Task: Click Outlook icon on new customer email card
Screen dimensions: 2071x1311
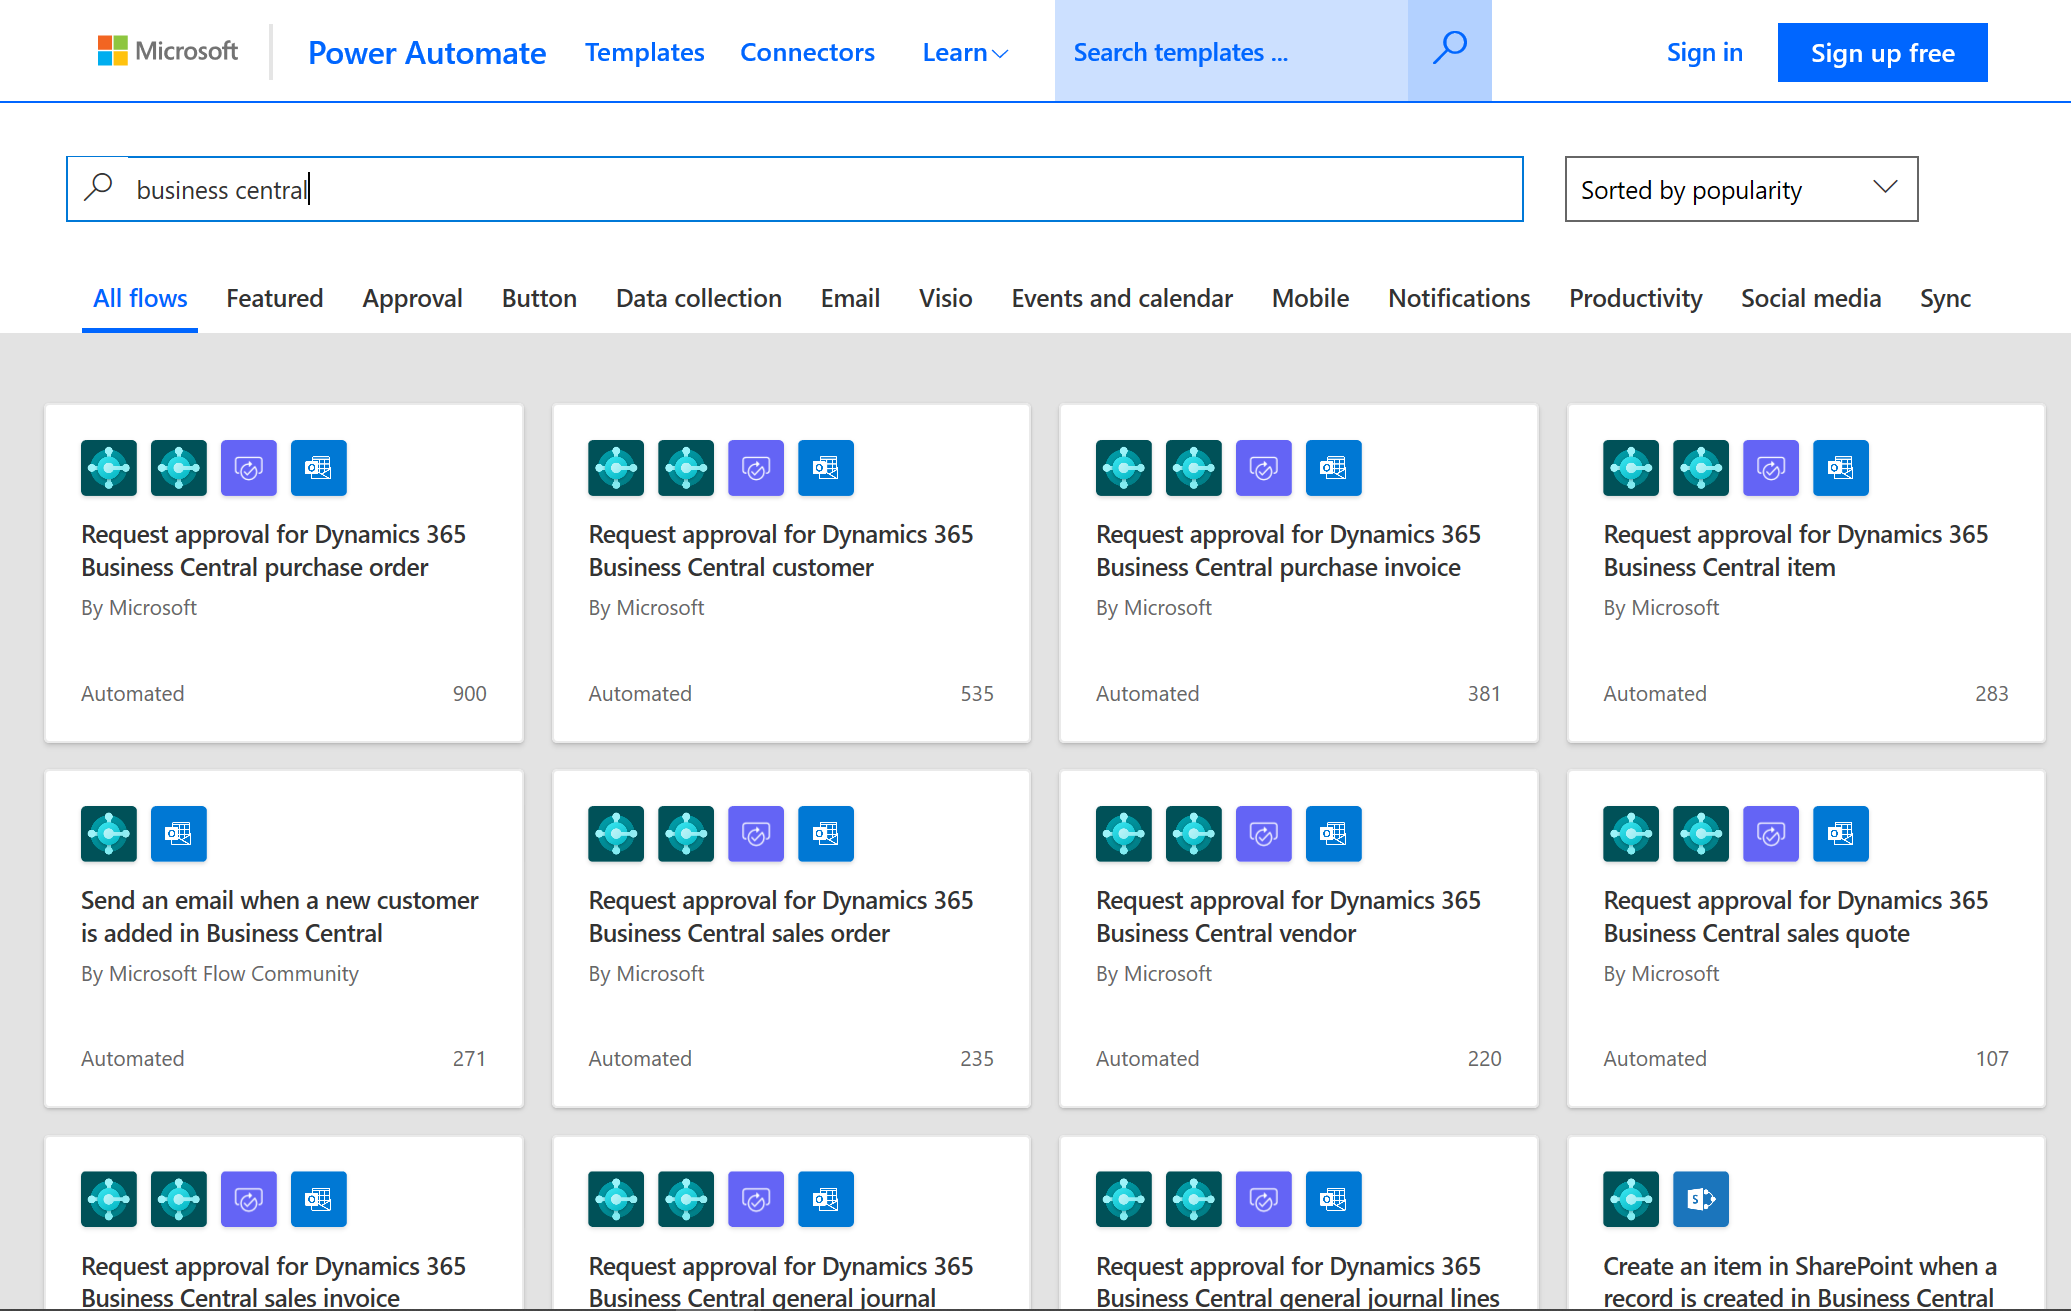Action: (x=179, y=834)
